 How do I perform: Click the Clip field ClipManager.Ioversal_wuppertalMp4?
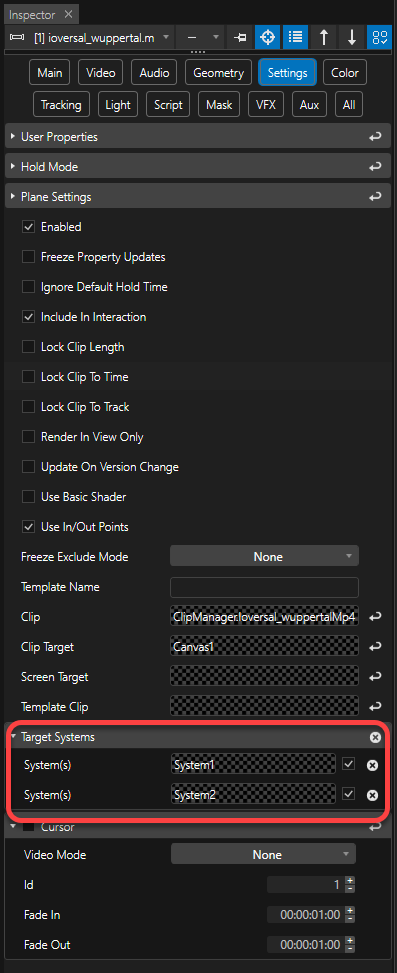click(264, 617)
